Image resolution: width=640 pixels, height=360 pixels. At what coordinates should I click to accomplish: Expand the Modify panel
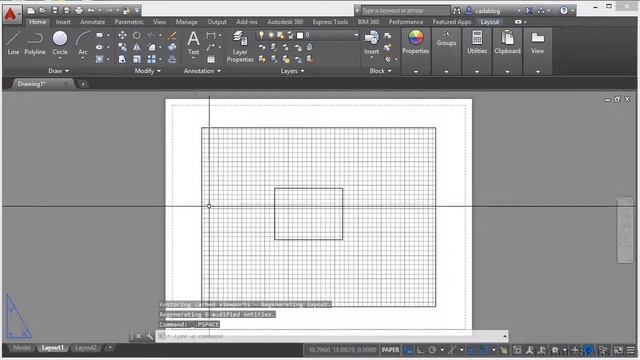pos(148,71)
